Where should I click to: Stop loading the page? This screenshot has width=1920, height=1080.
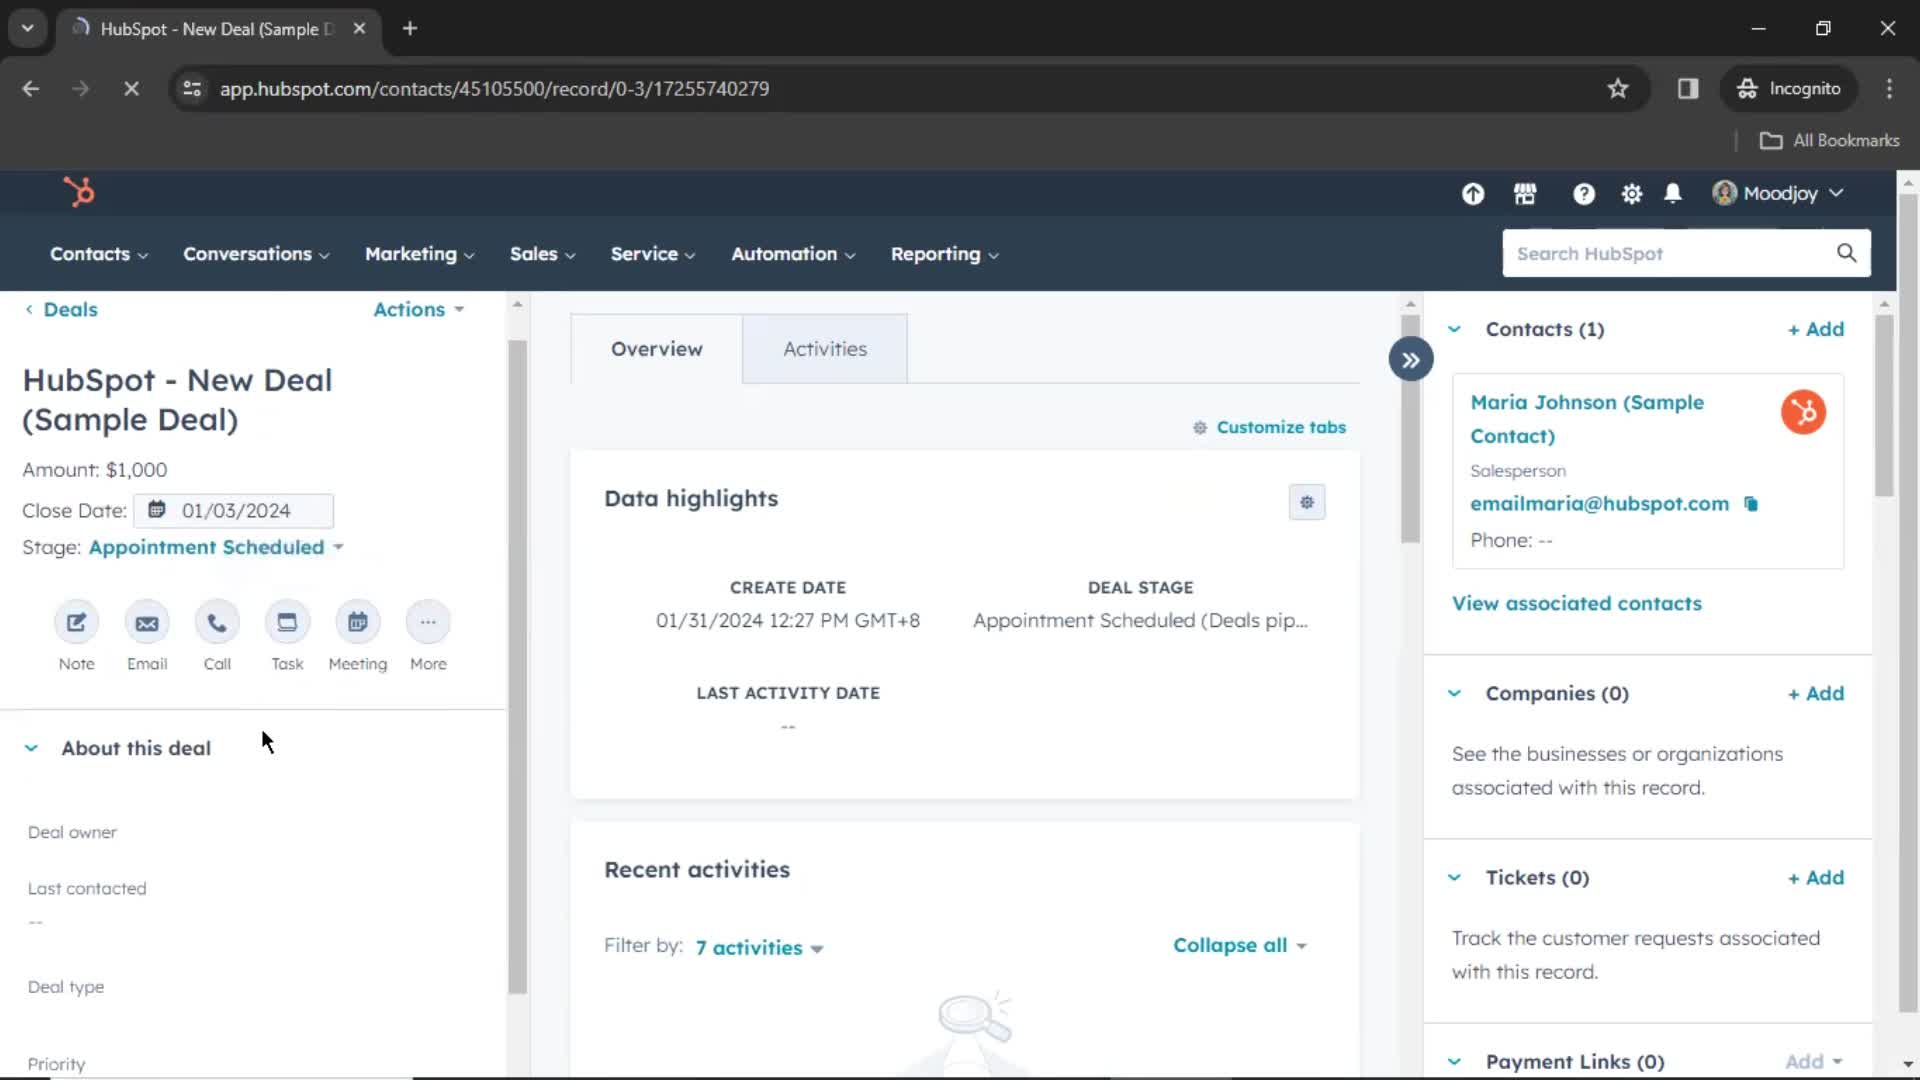[131, 88]
